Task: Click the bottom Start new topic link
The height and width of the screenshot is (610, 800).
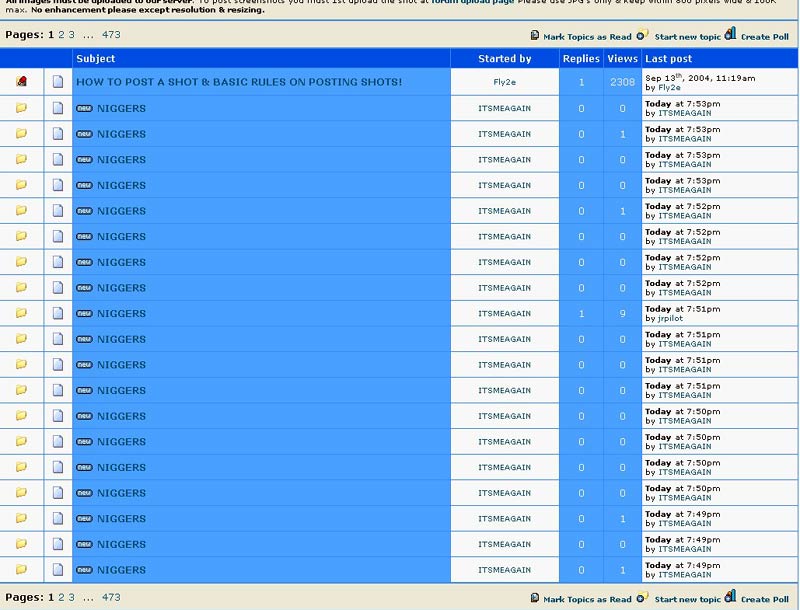Action: [x=687, y=599]
